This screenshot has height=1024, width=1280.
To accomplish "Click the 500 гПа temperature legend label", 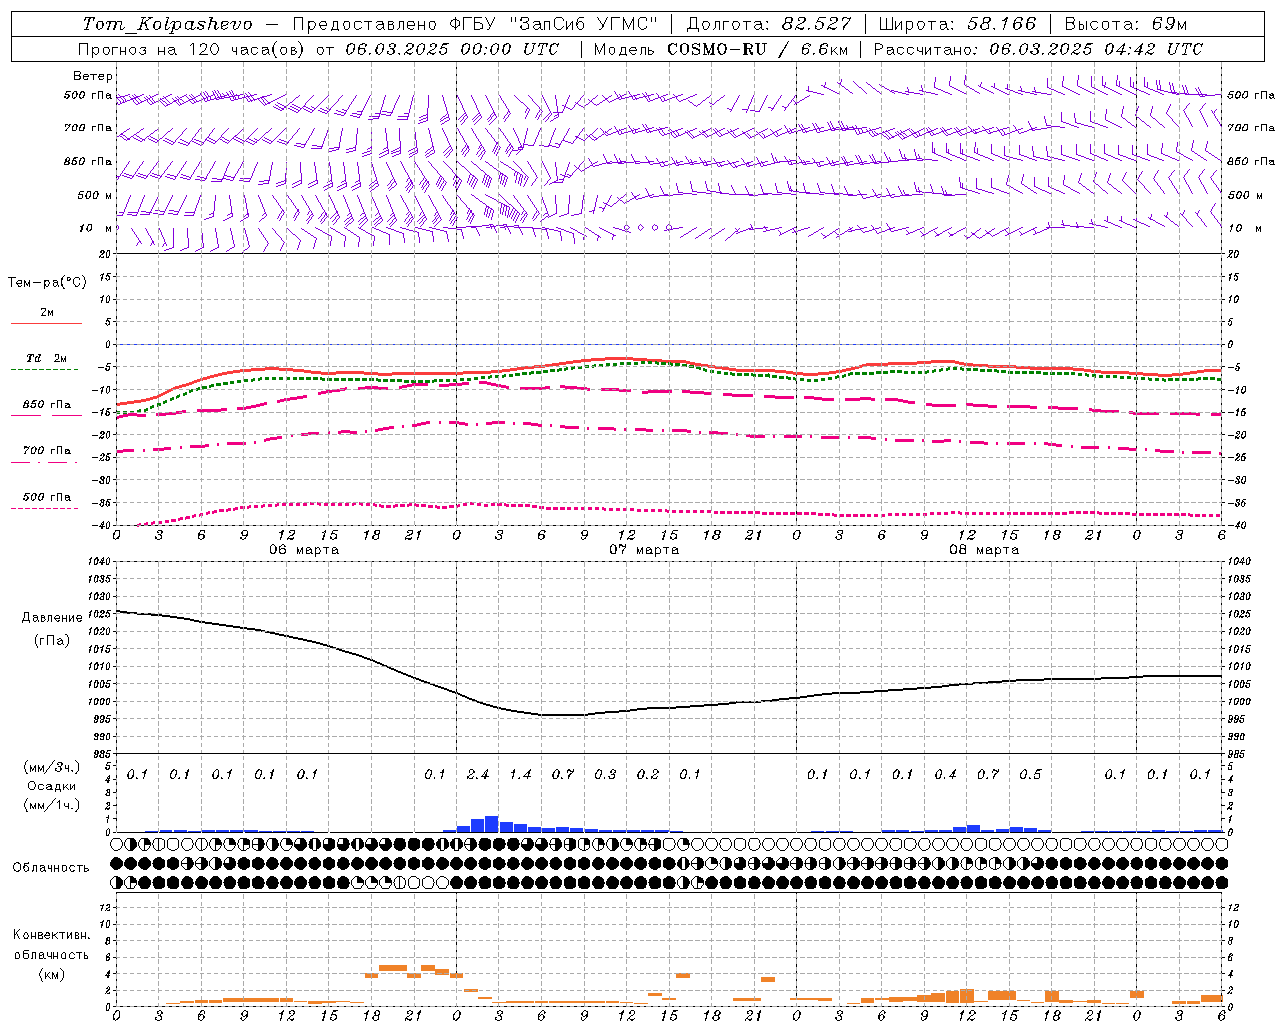I will [x=46, y=497].
